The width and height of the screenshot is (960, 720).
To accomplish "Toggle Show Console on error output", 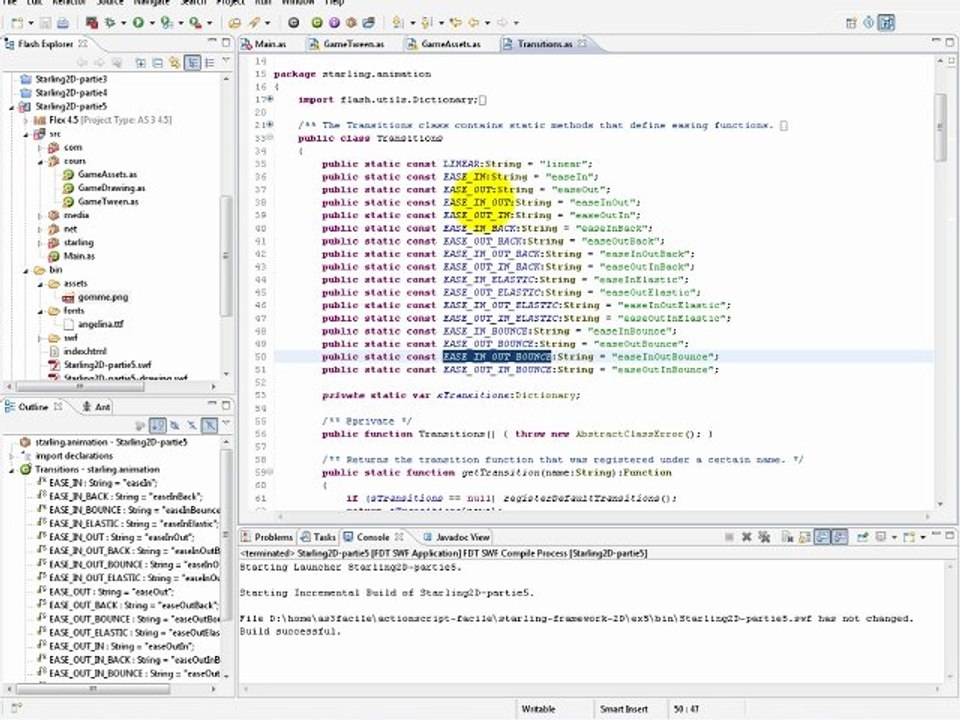I will [x=839, y=537].
